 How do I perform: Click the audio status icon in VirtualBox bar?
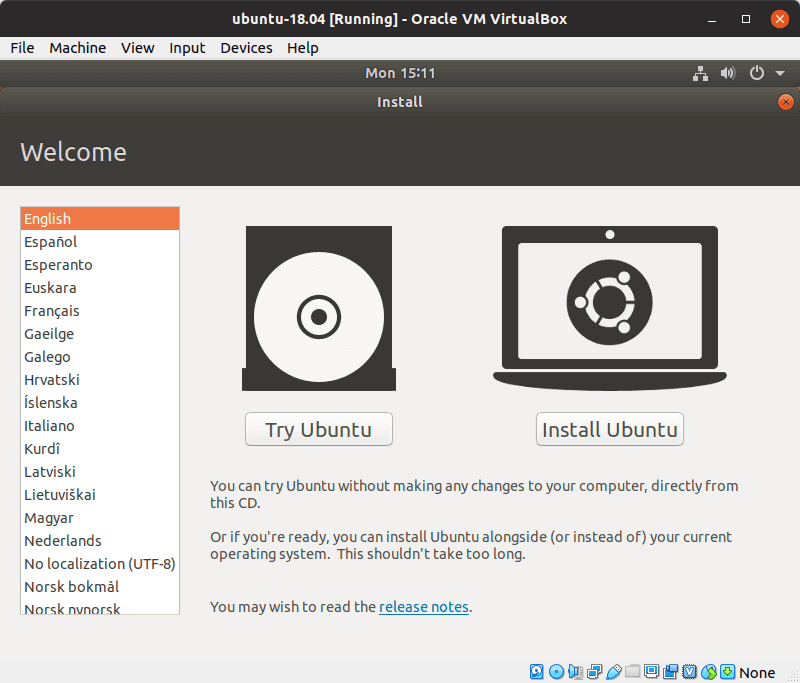tap(576, 672)
